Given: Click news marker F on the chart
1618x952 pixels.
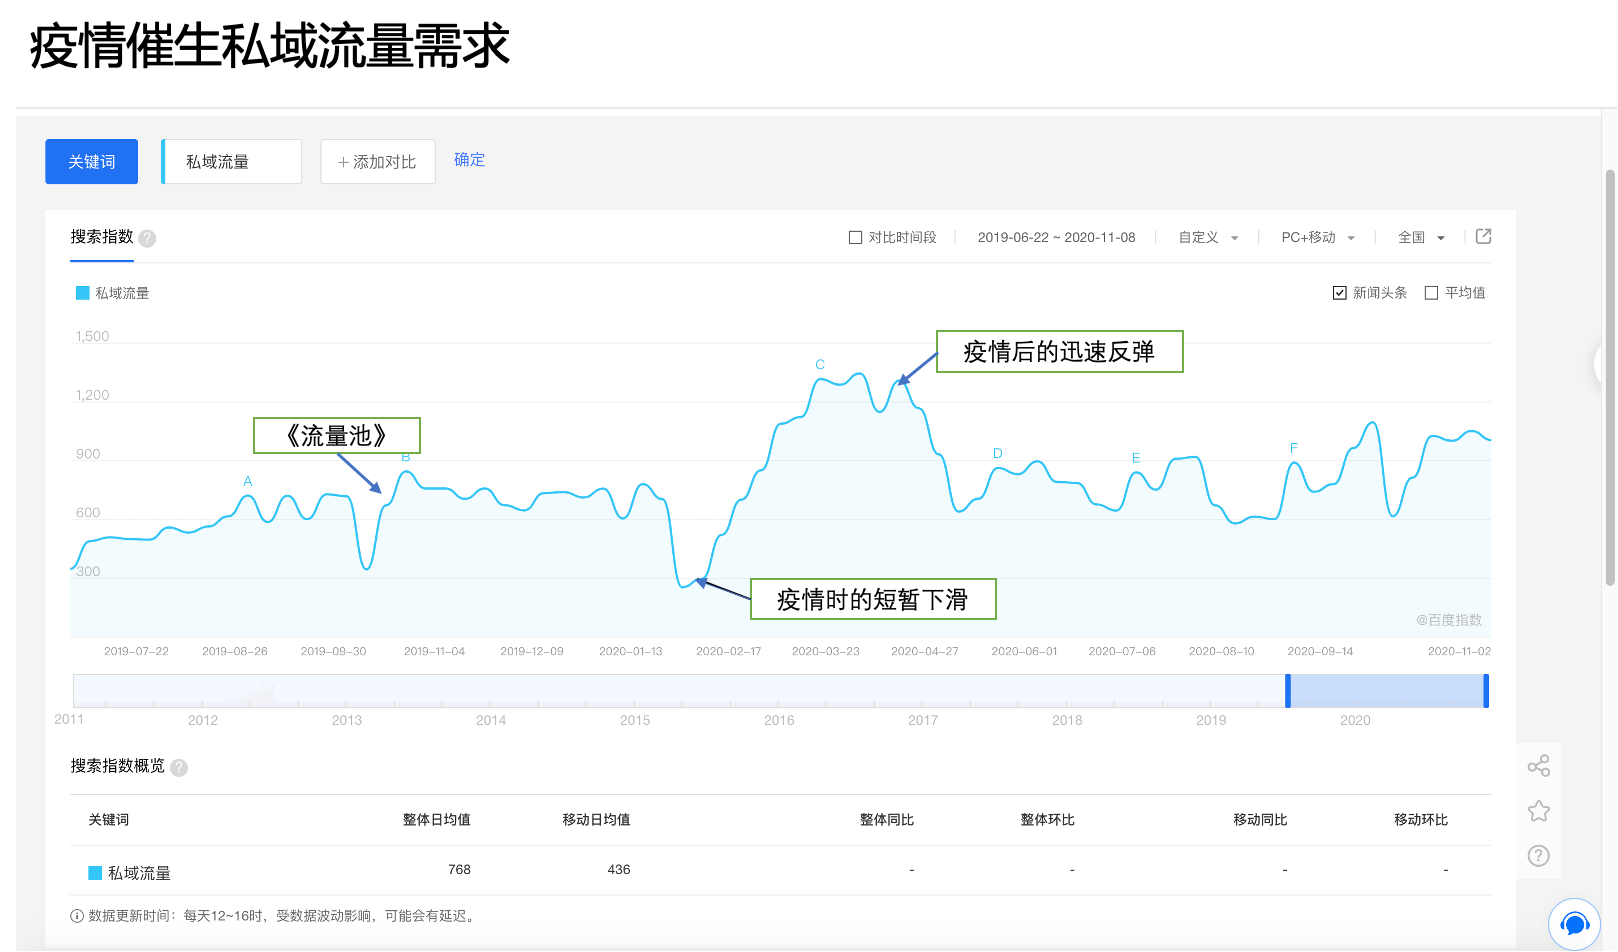Looking at the screenshot, I should [1294, 448].
